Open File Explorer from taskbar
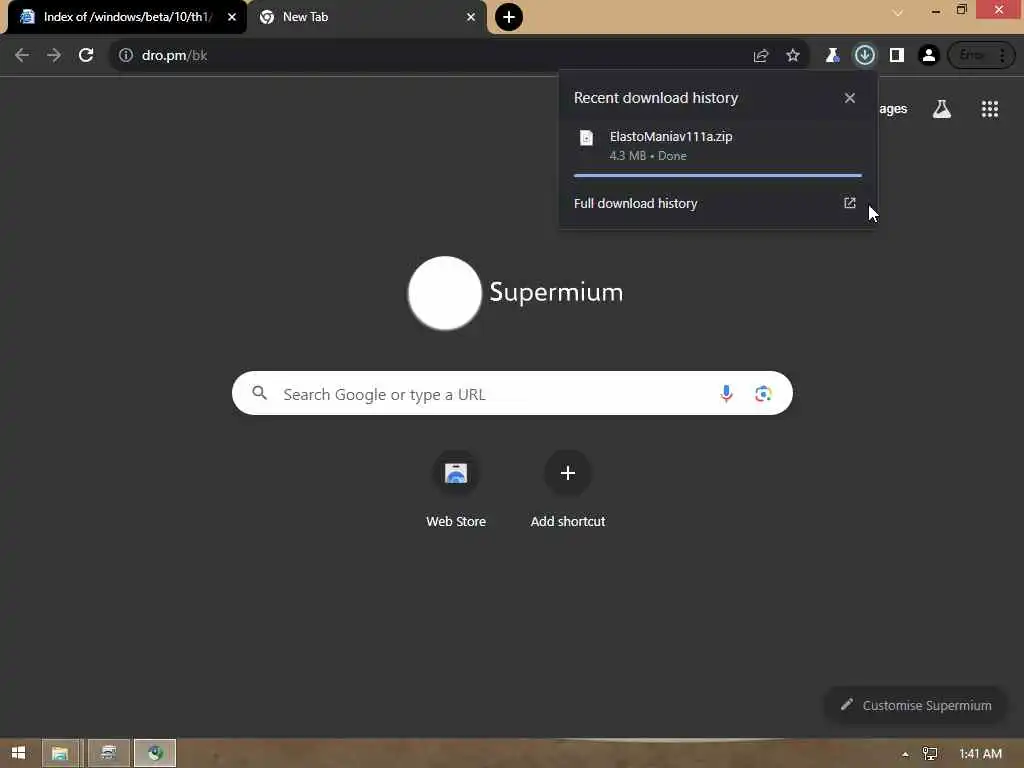1024x768 pixels. [60, 753]
